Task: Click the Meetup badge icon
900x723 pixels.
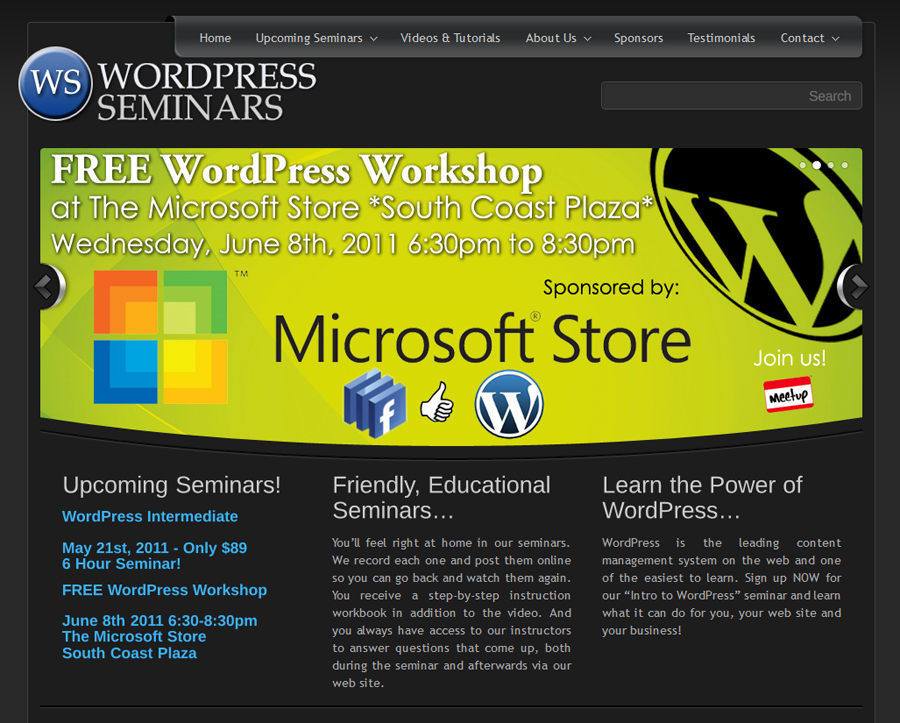Action: [789, 394]
